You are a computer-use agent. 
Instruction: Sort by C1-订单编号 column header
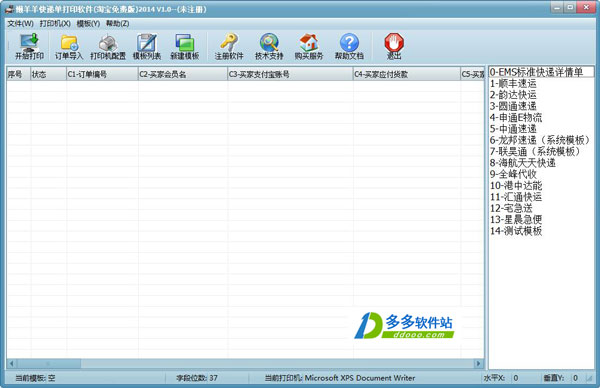[102, 74]
